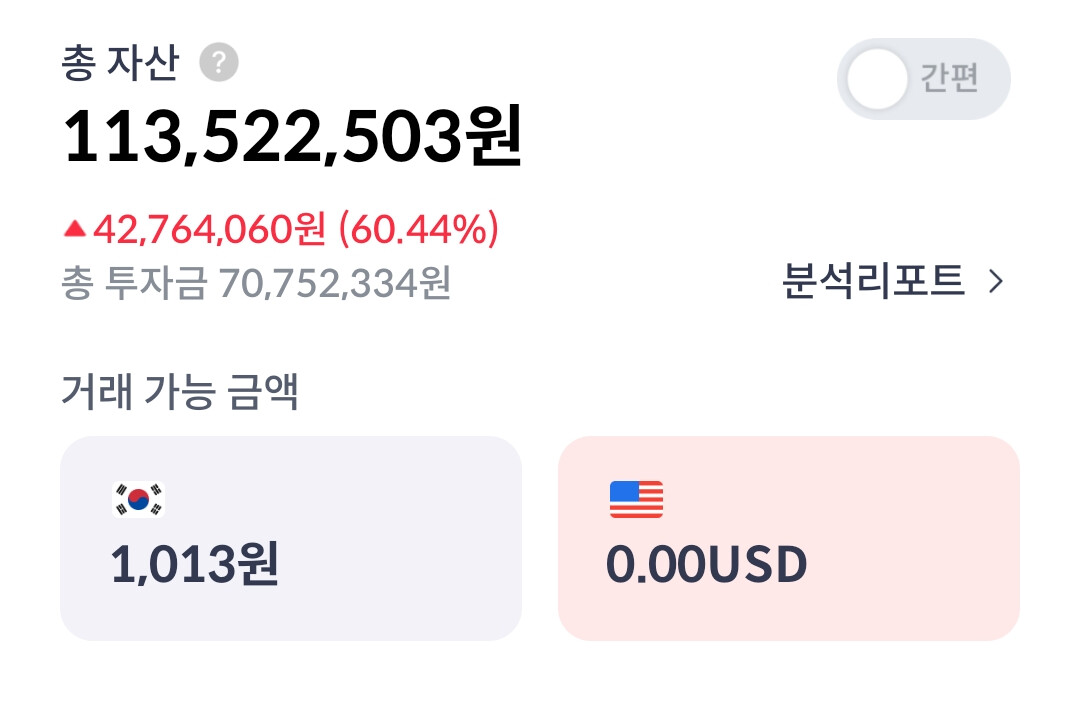Screen dimensions: 1080x707
Task: Expand the 분석리포트 chevron arrow
Action: click(x=996, y=281)
